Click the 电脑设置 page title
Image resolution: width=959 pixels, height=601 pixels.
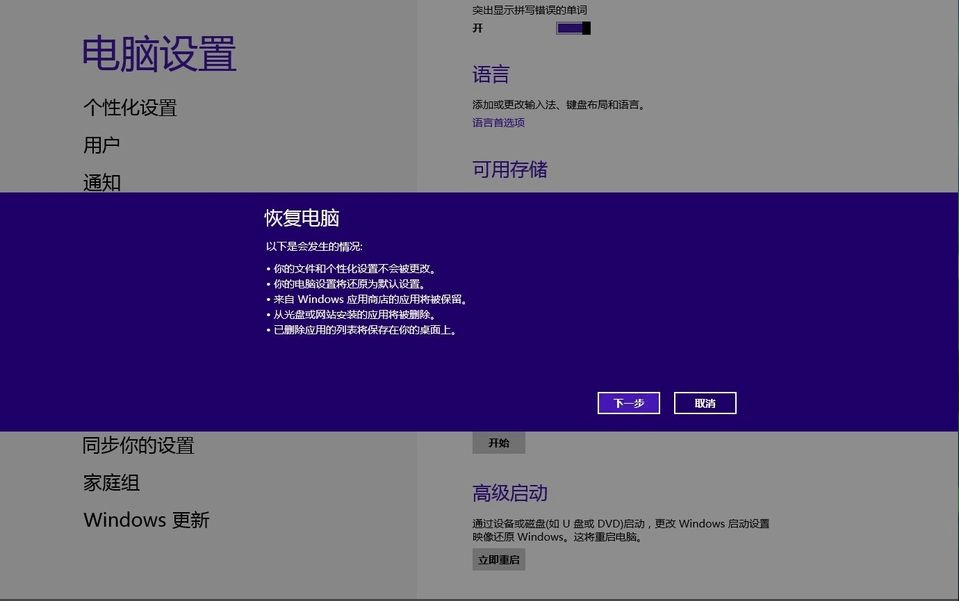[159, 54]
